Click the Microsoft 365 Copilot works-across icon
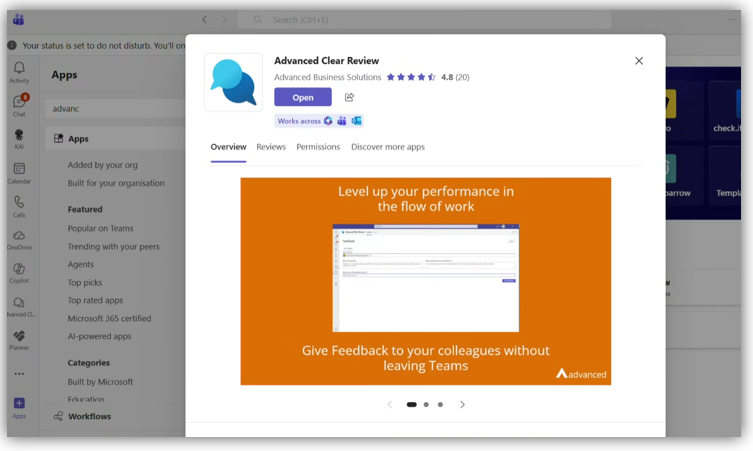This screenshot has height=451, width=753. pyautogui.click(x=328, y=121)
